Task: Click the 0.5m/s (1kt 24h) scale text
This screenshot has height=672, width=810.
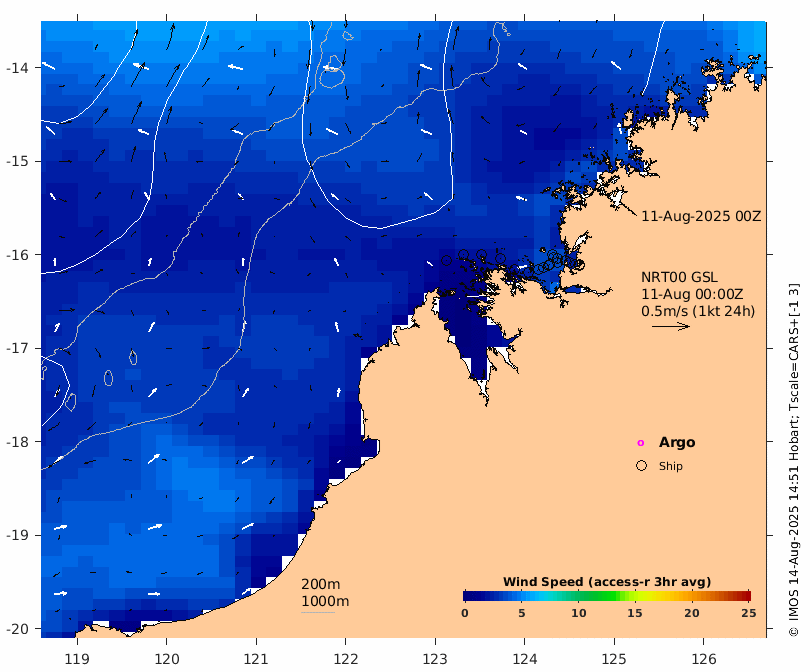Action: 698,311
